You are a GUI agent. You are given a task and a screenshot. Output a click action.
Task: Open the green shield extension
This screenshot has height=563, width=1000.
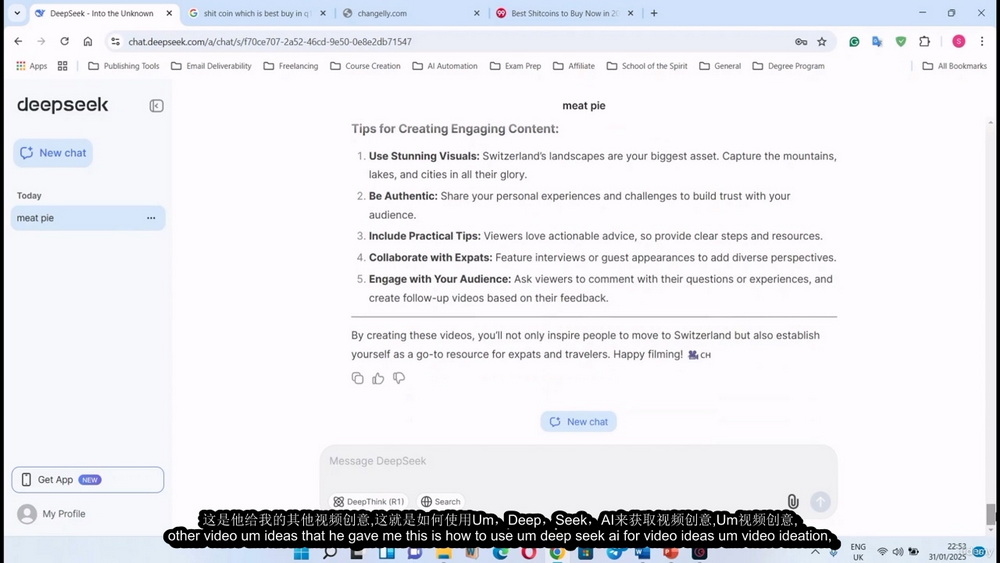click(x=901, y=41)
